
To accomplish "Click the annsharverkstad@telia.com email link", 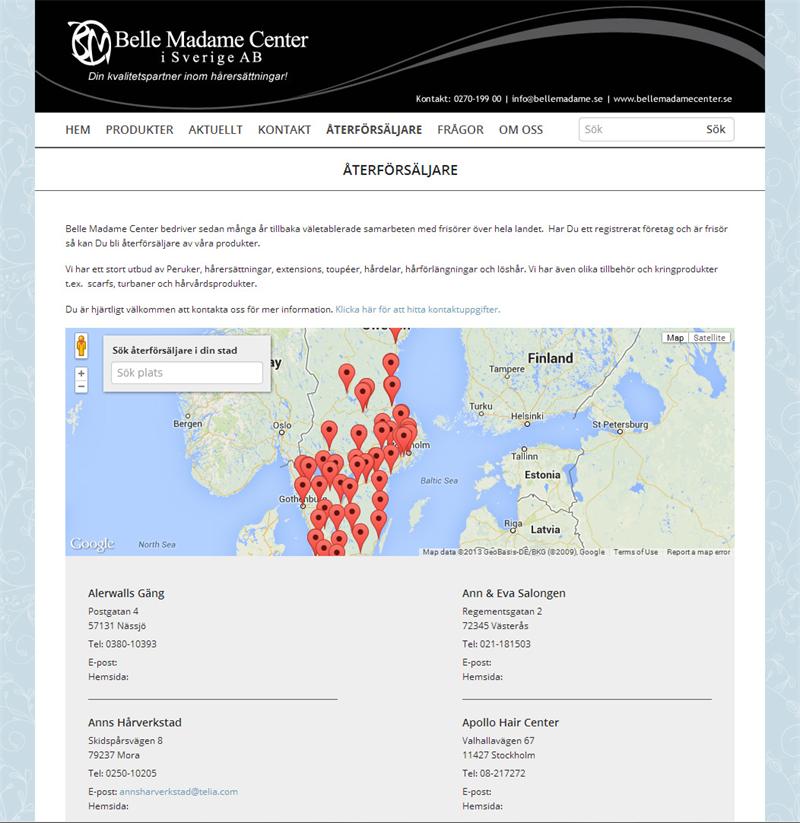I will 178,791.
